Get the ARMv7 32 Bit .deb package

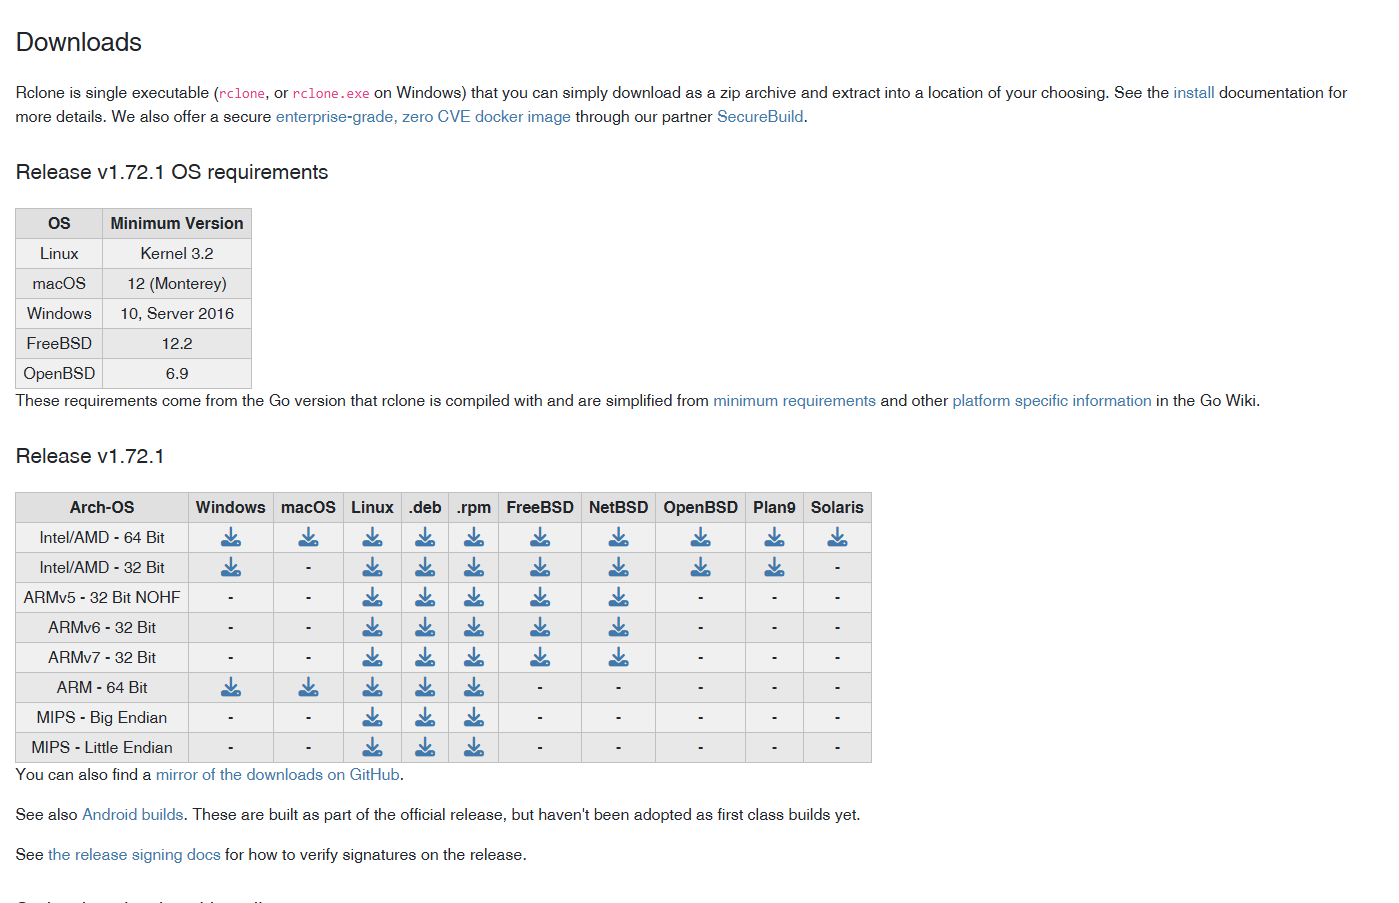[425, 657]
